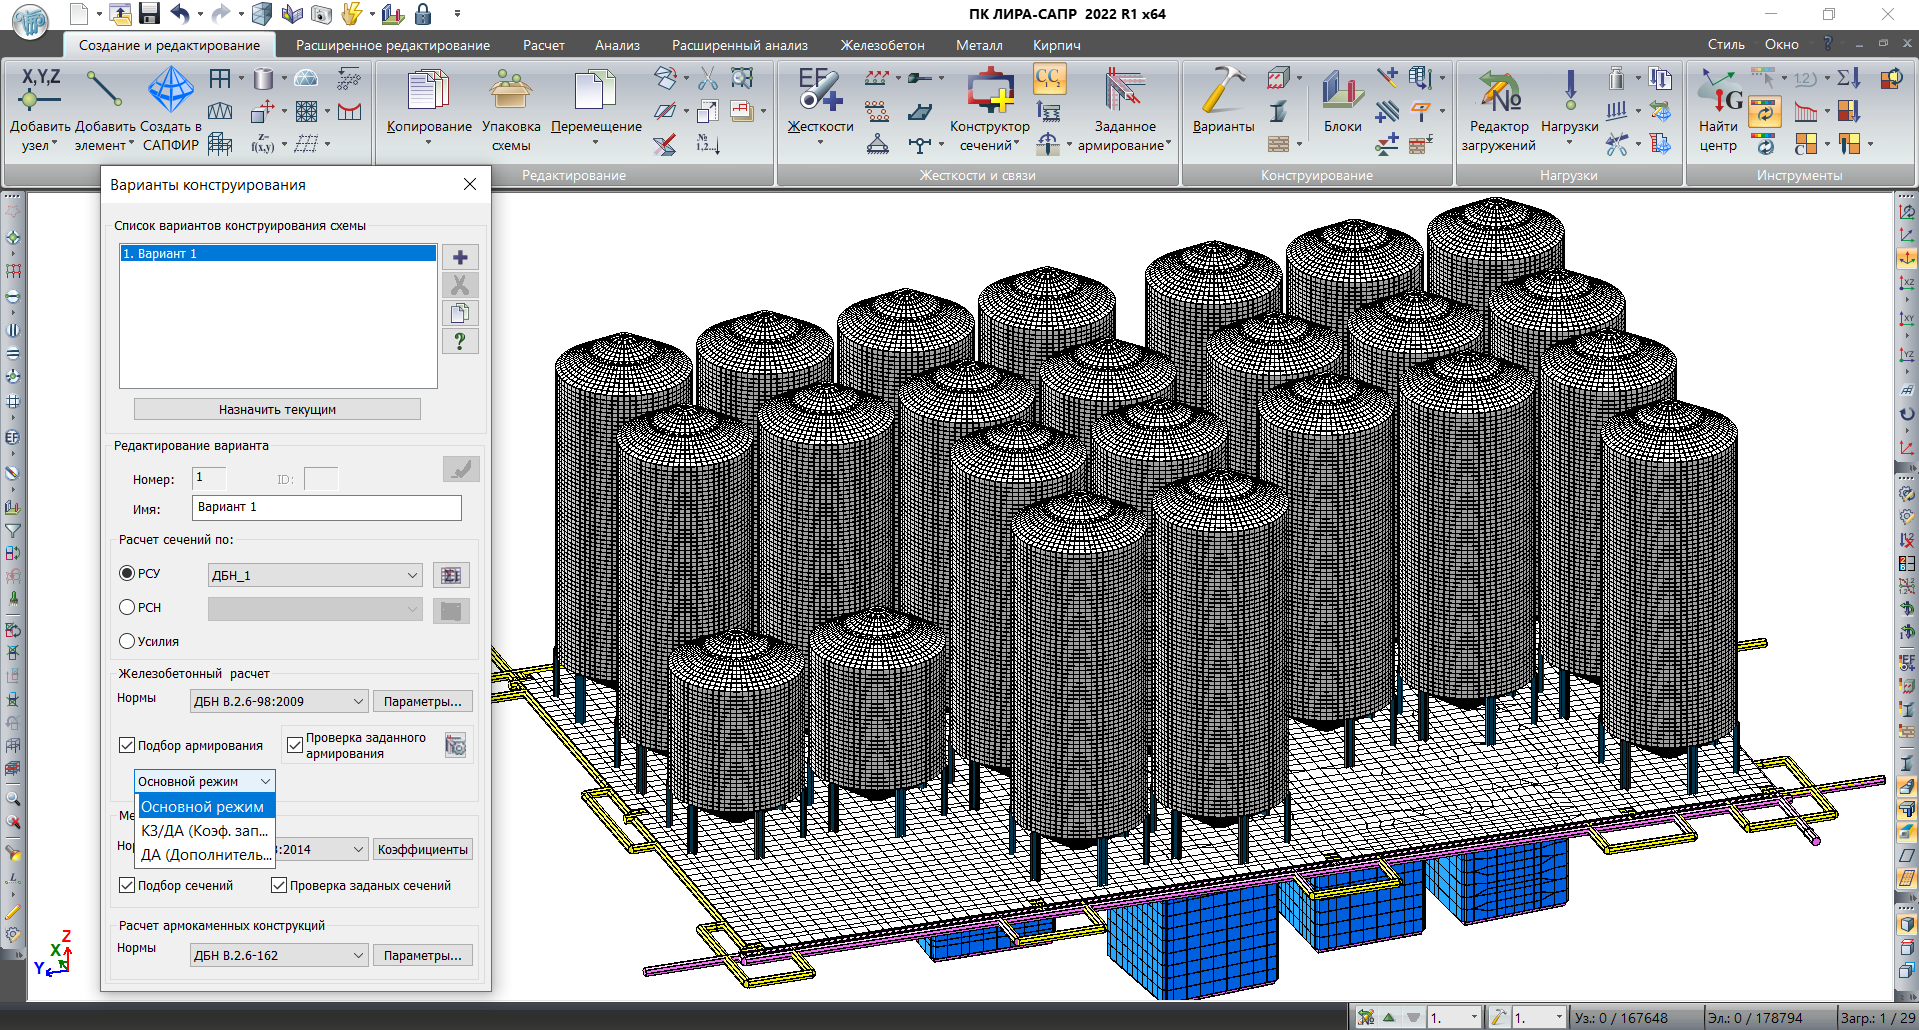Toggle the Подбор армирования checkbox
Viewport: 1919px width, 1030px height.
tap(127, 745)
